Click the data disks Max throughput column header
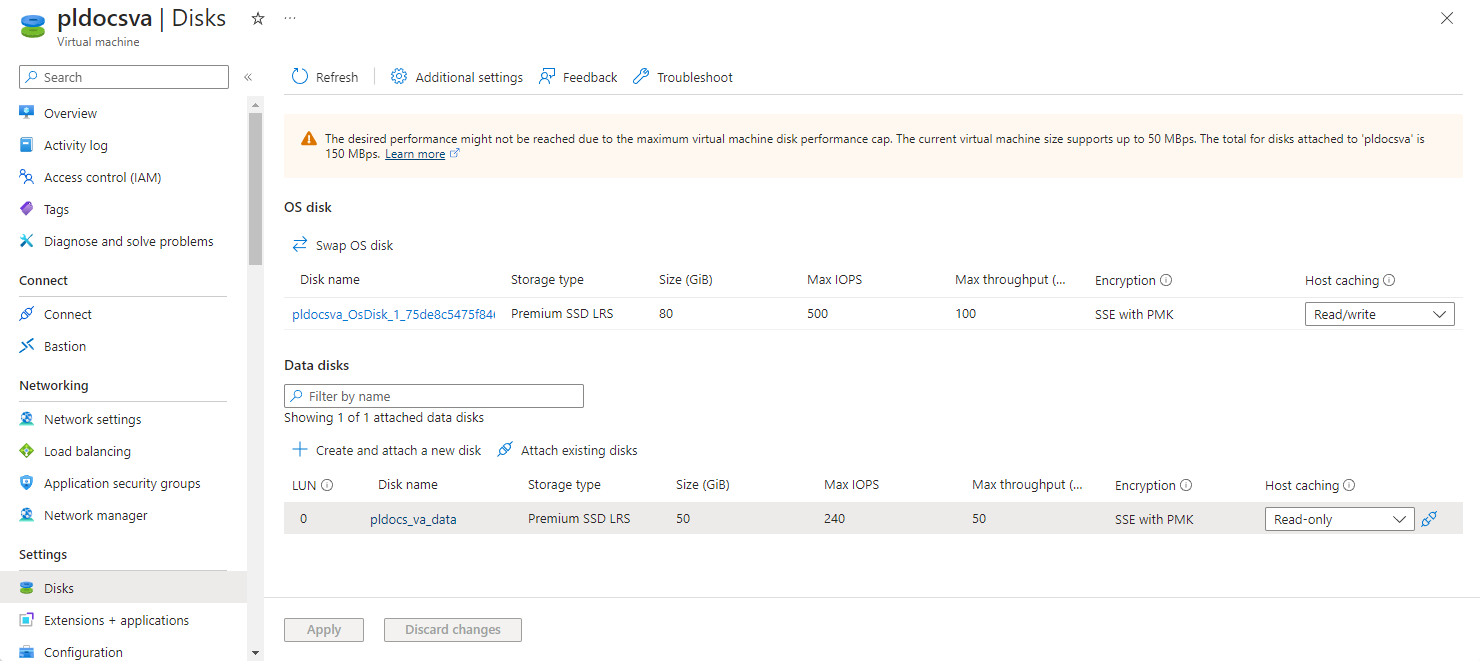 point(1027,485)
